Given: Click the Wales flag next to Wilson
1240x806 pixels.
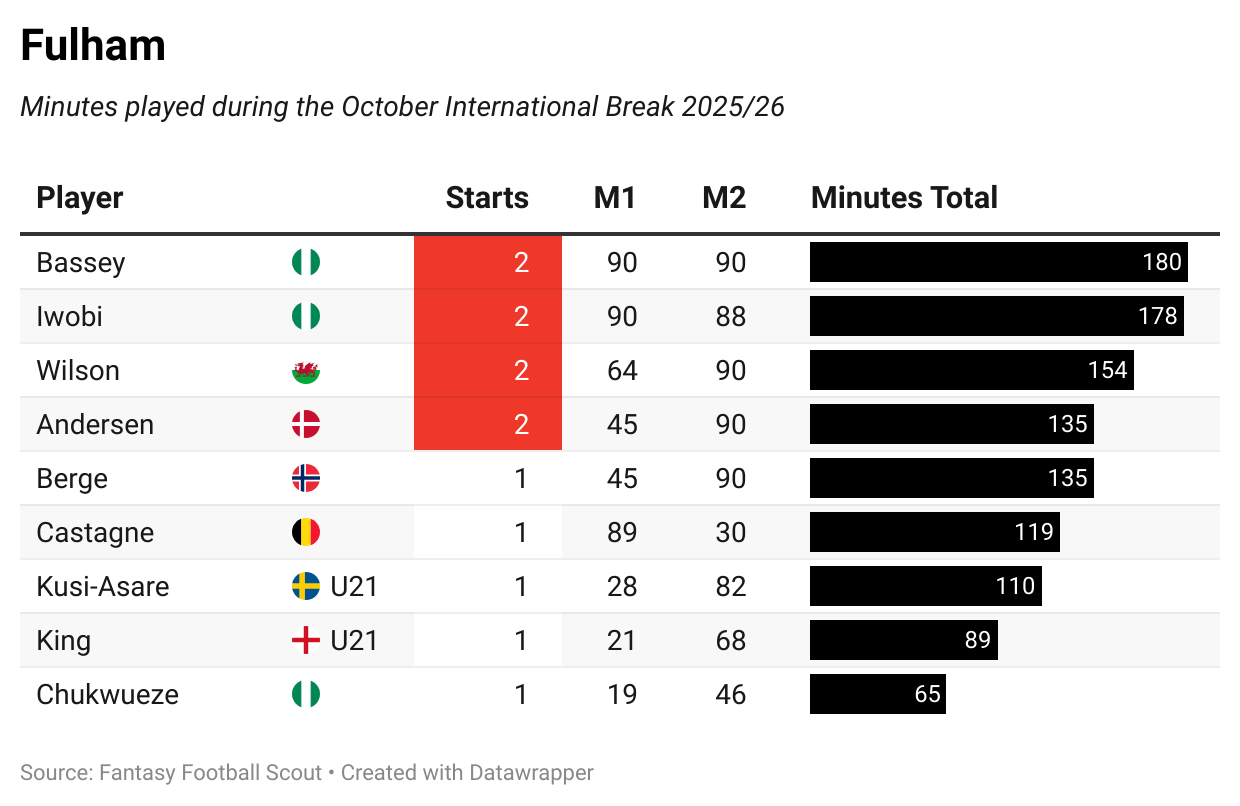Looking at the screenshot, I should [306, 371].
